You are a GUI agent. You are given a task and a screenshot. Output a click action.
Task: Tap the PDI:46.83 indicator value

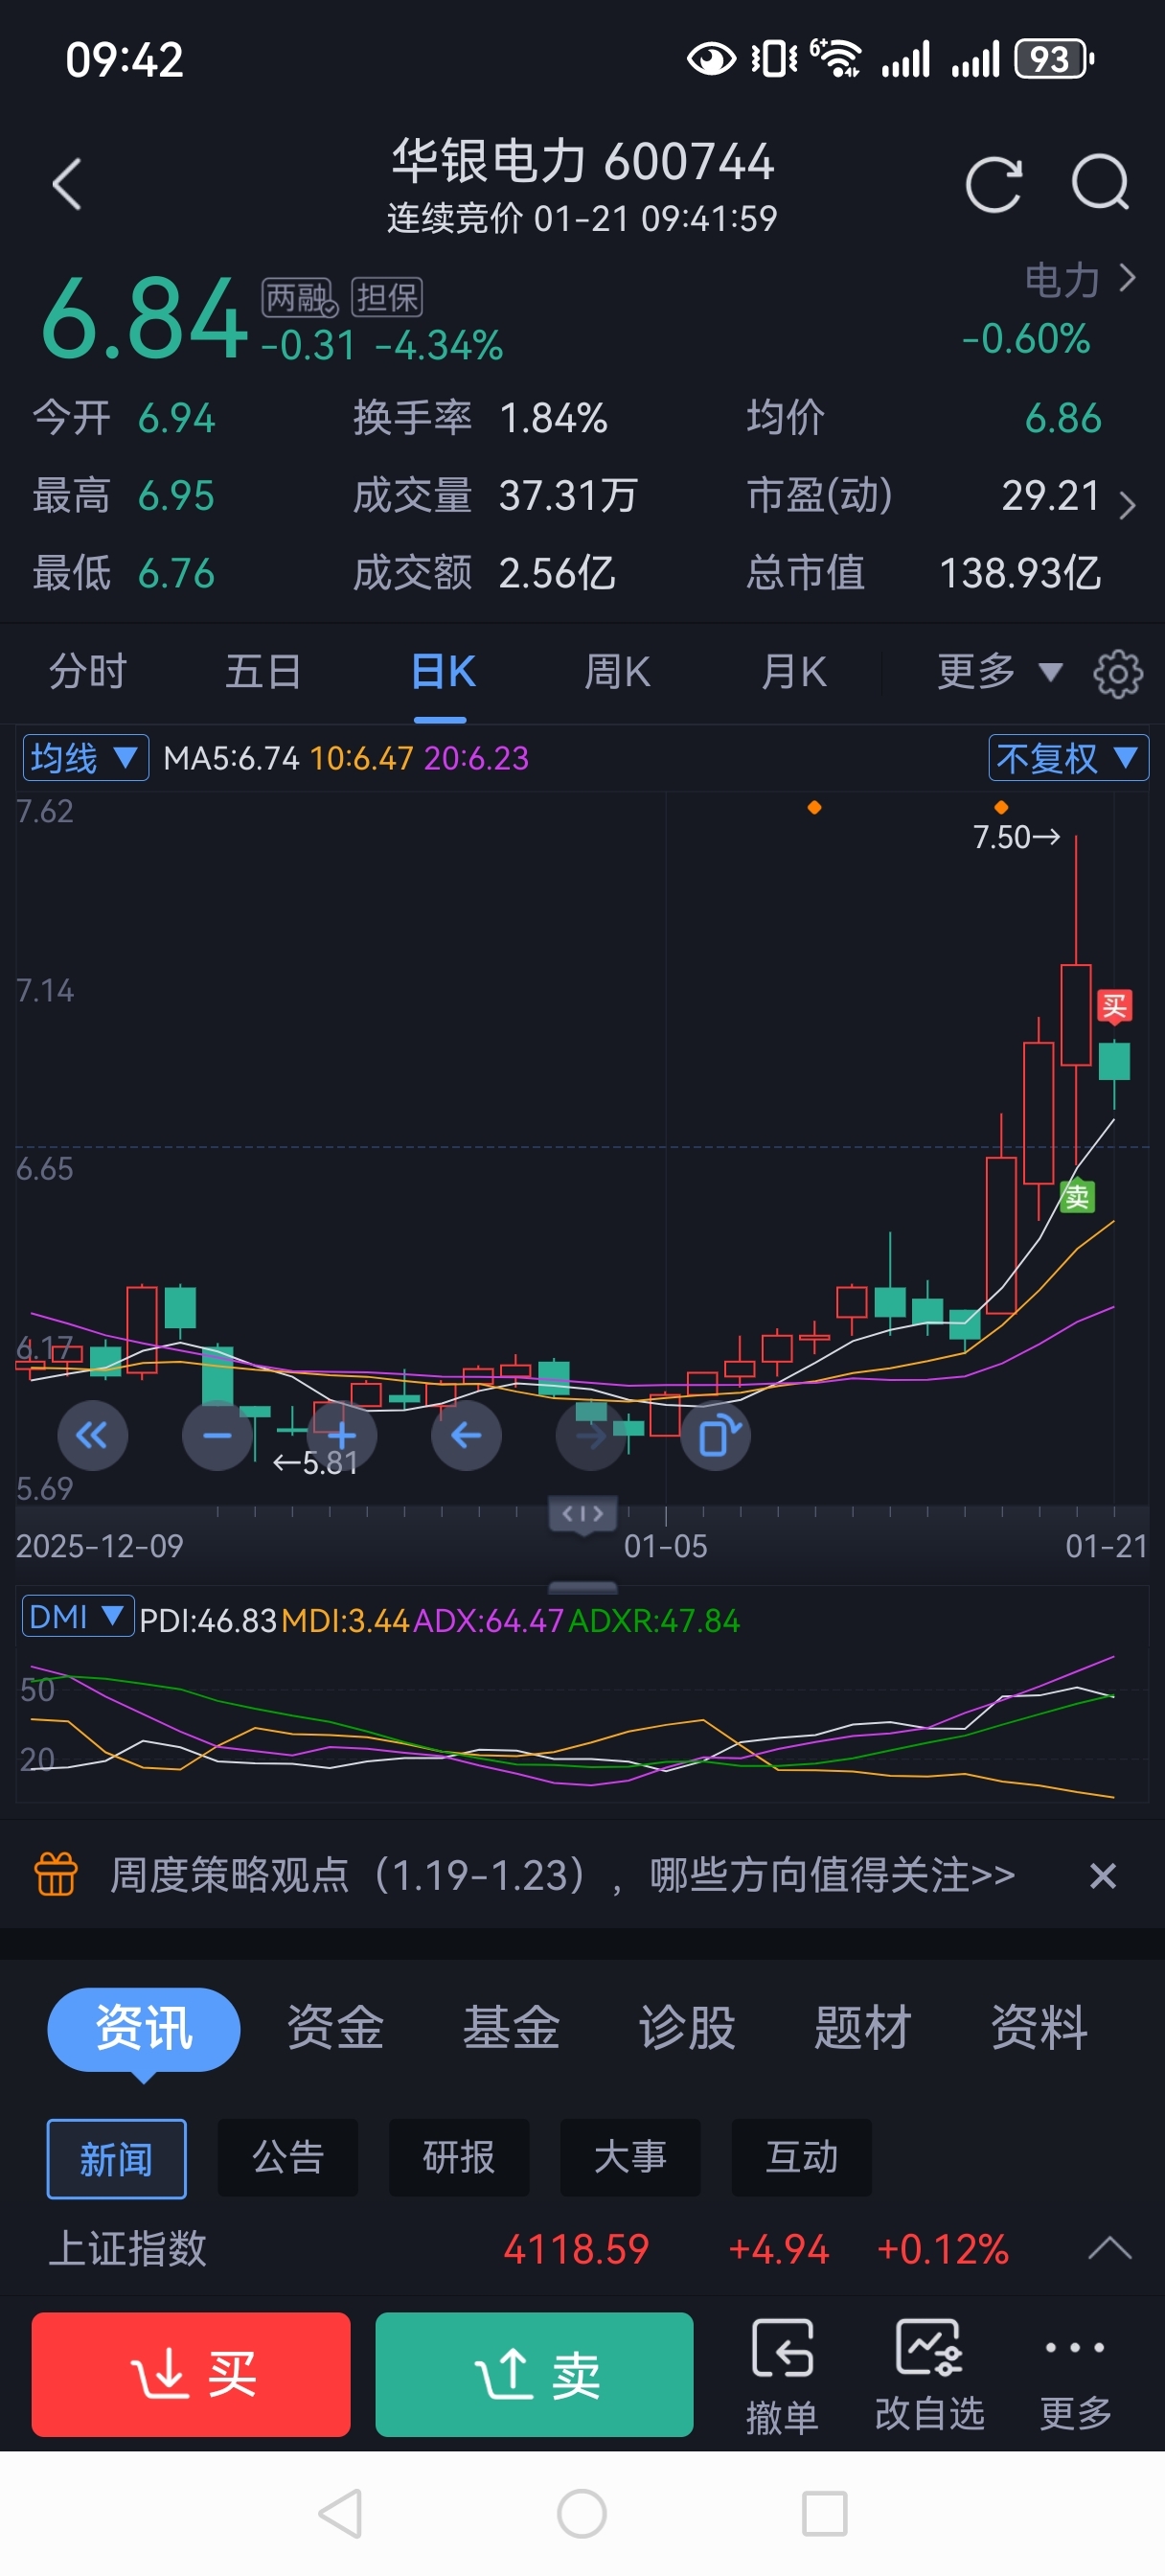[207, 1620]
